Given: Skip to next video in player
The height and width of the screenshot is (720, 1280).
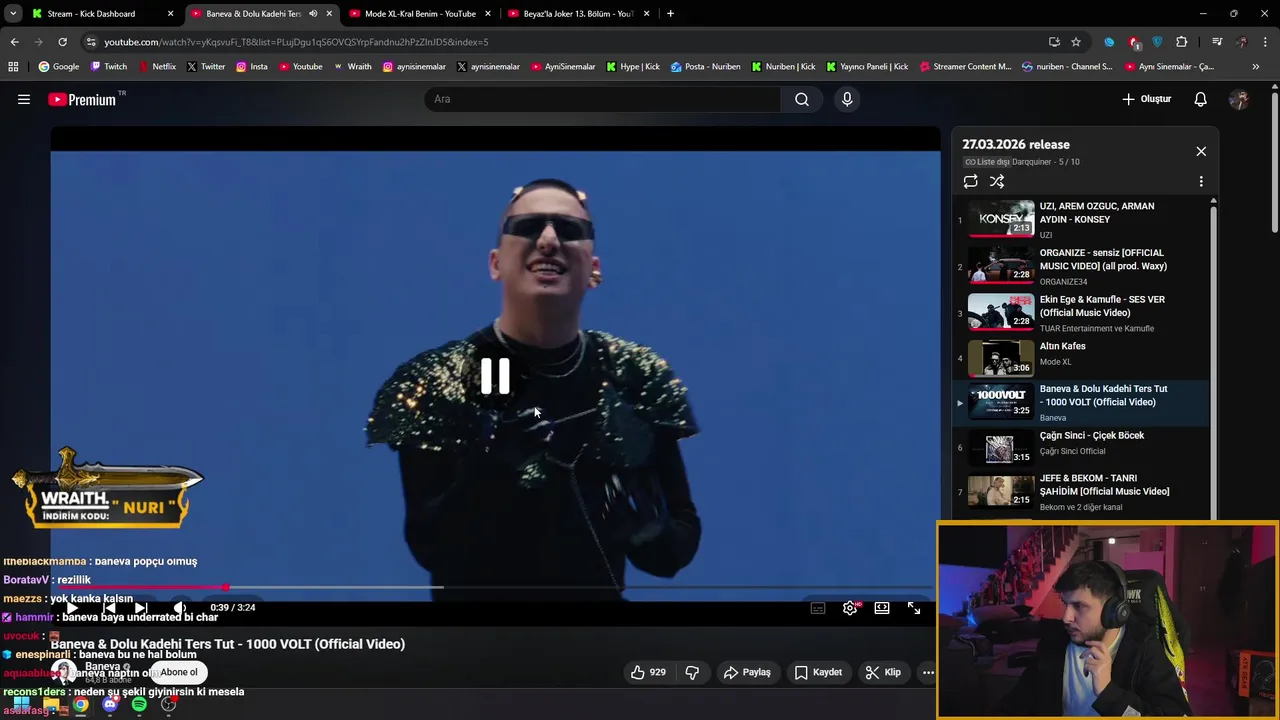Looking at the screenshot, I should [x=141, y=607].
